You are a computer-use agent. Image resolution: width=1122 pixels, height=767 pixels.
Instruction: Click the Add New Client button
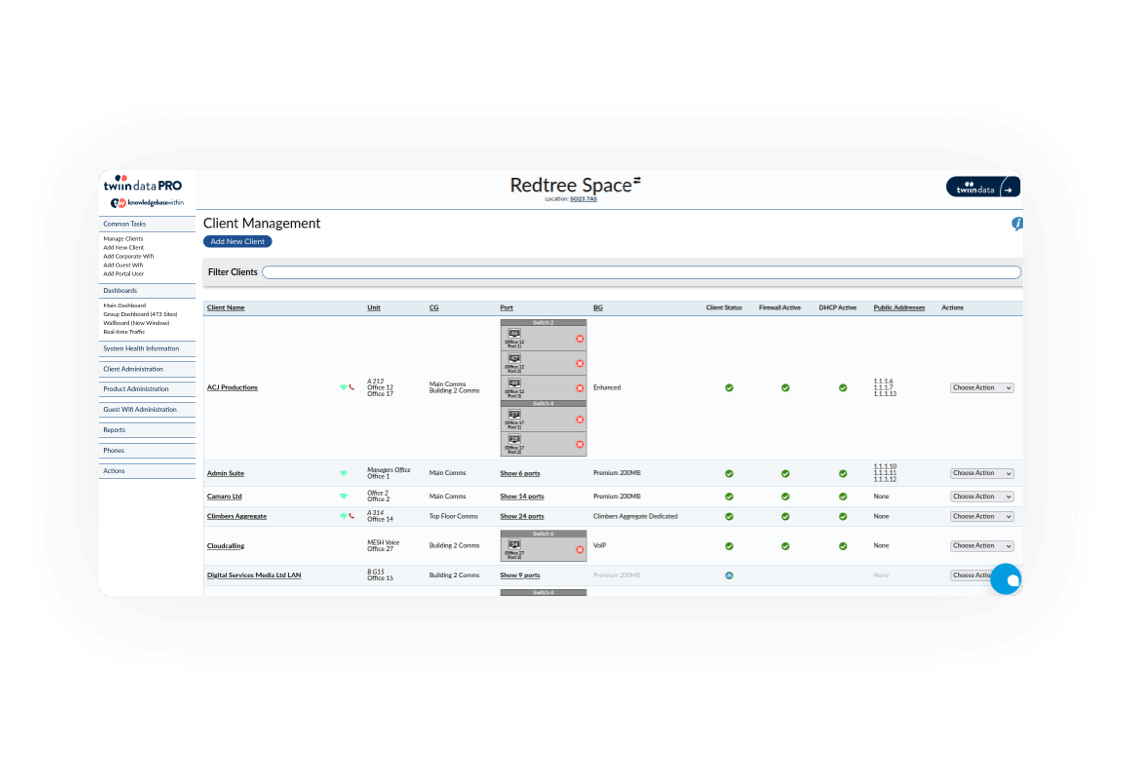pyautogui.click(x=238, y=242)
